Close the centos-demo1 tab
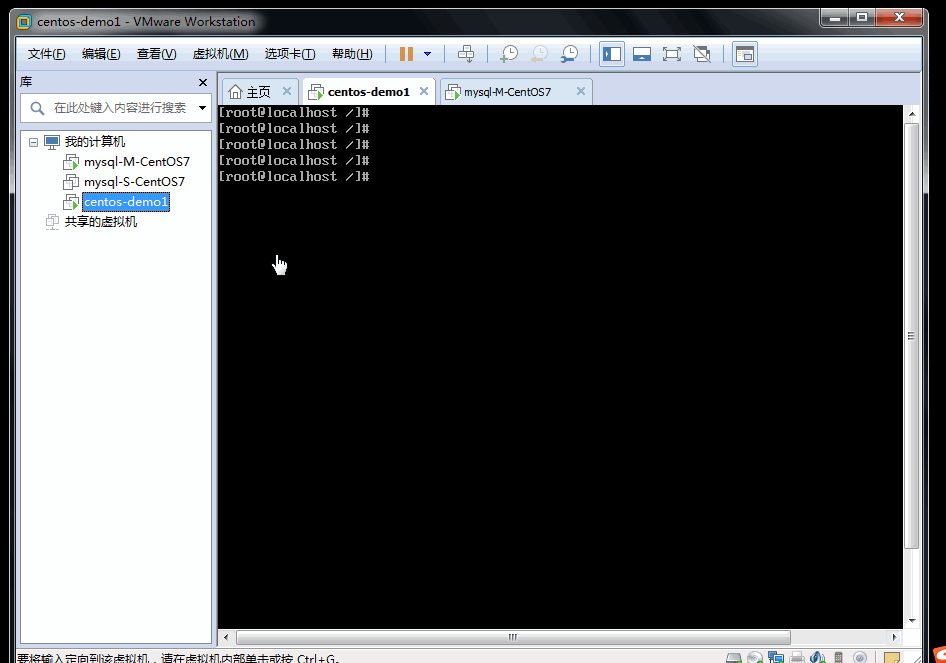946x663 pixels. point(424,91)
